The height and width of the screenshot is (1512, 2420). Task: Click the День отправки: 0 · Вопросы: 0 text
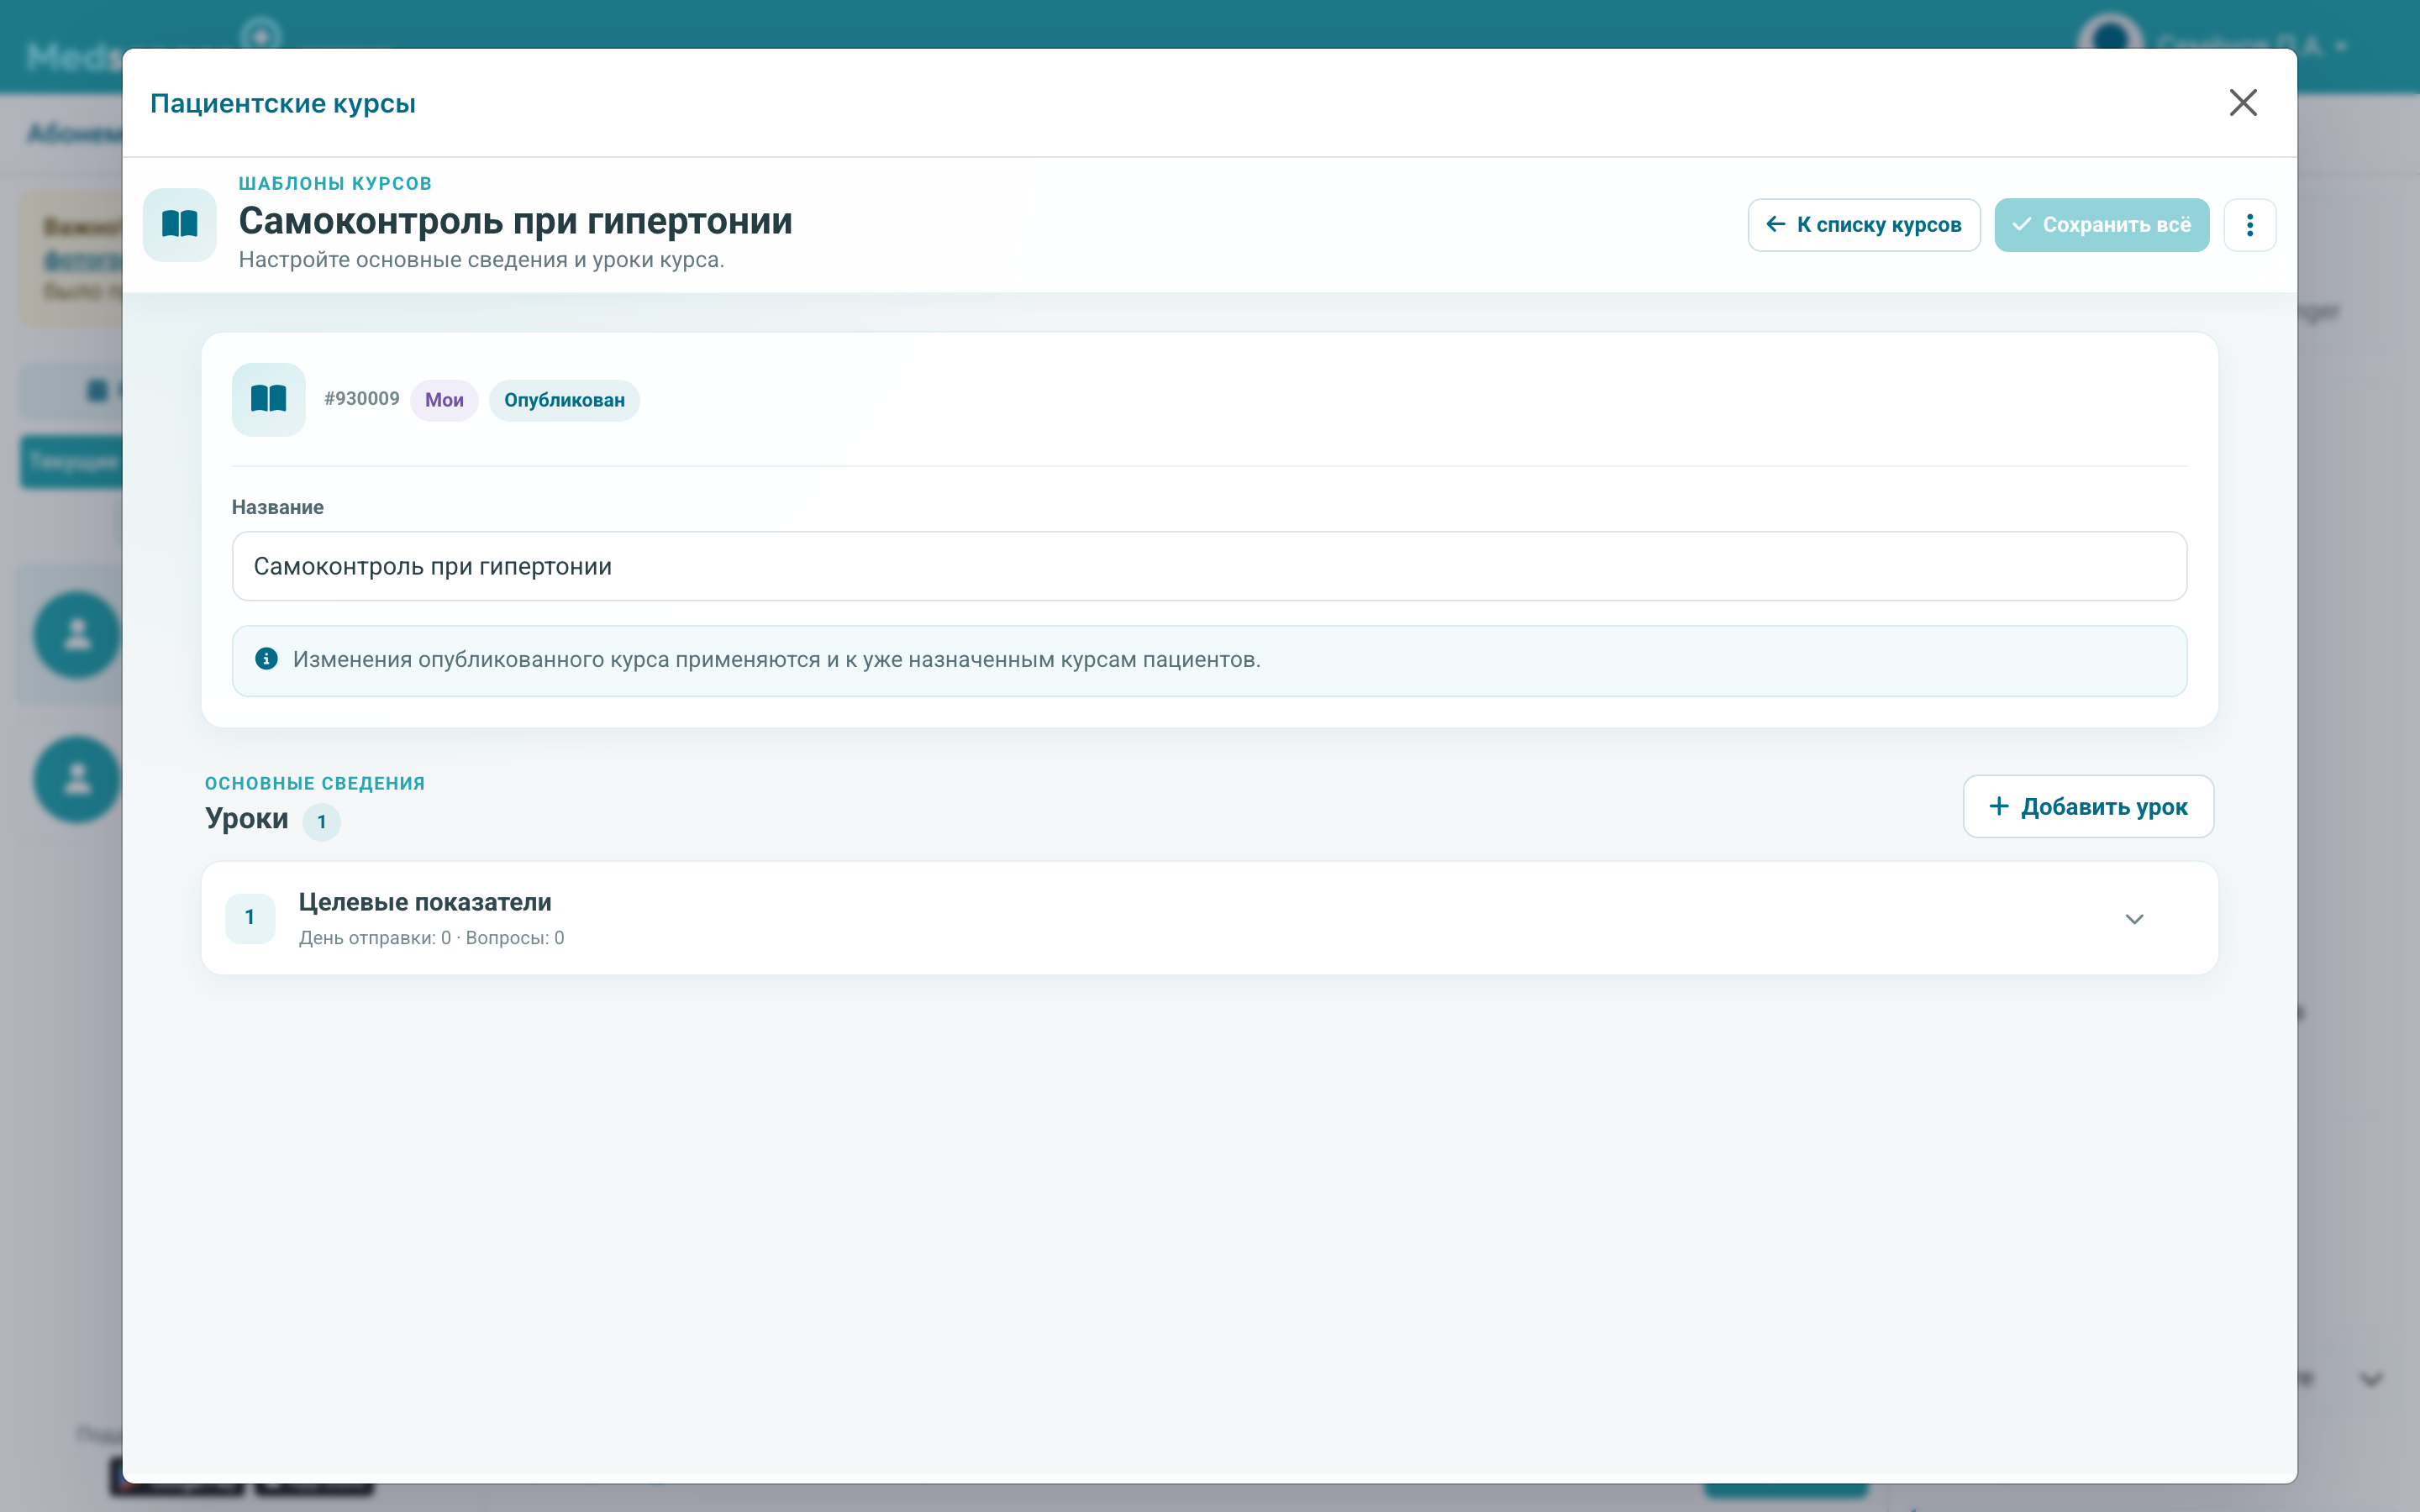(x=431, y=938)
